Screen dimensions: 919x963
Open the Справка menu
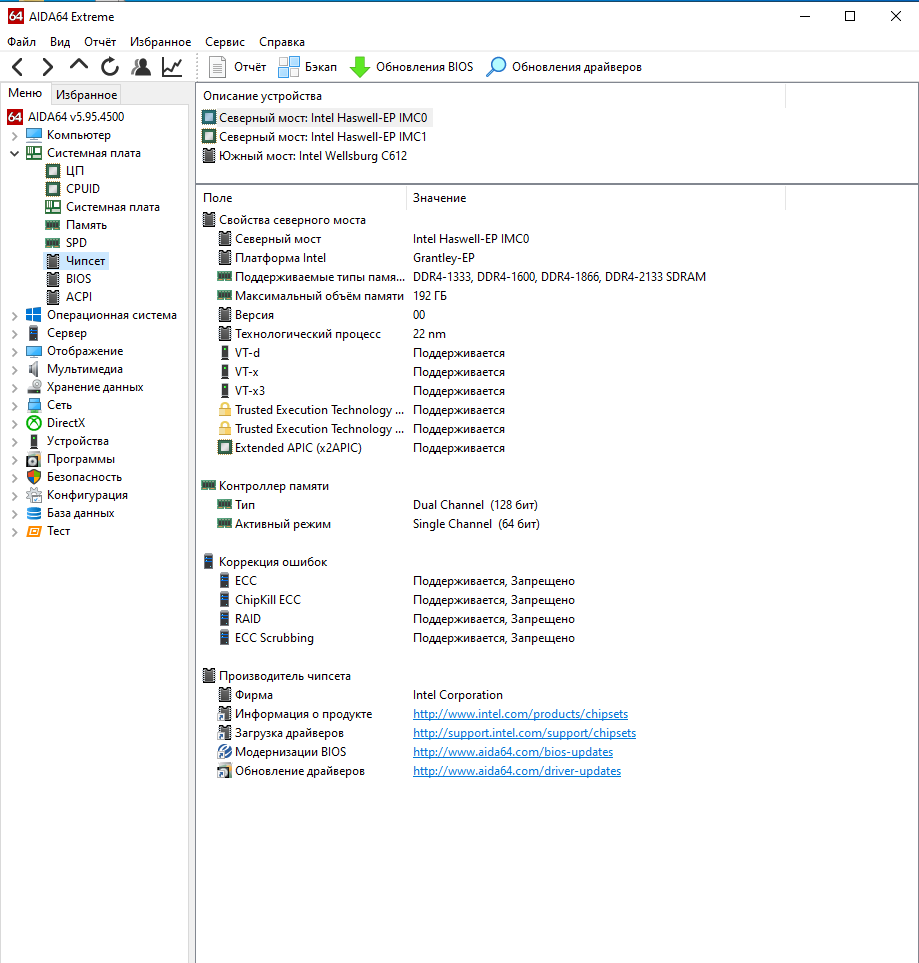click(x=282, y=42)
